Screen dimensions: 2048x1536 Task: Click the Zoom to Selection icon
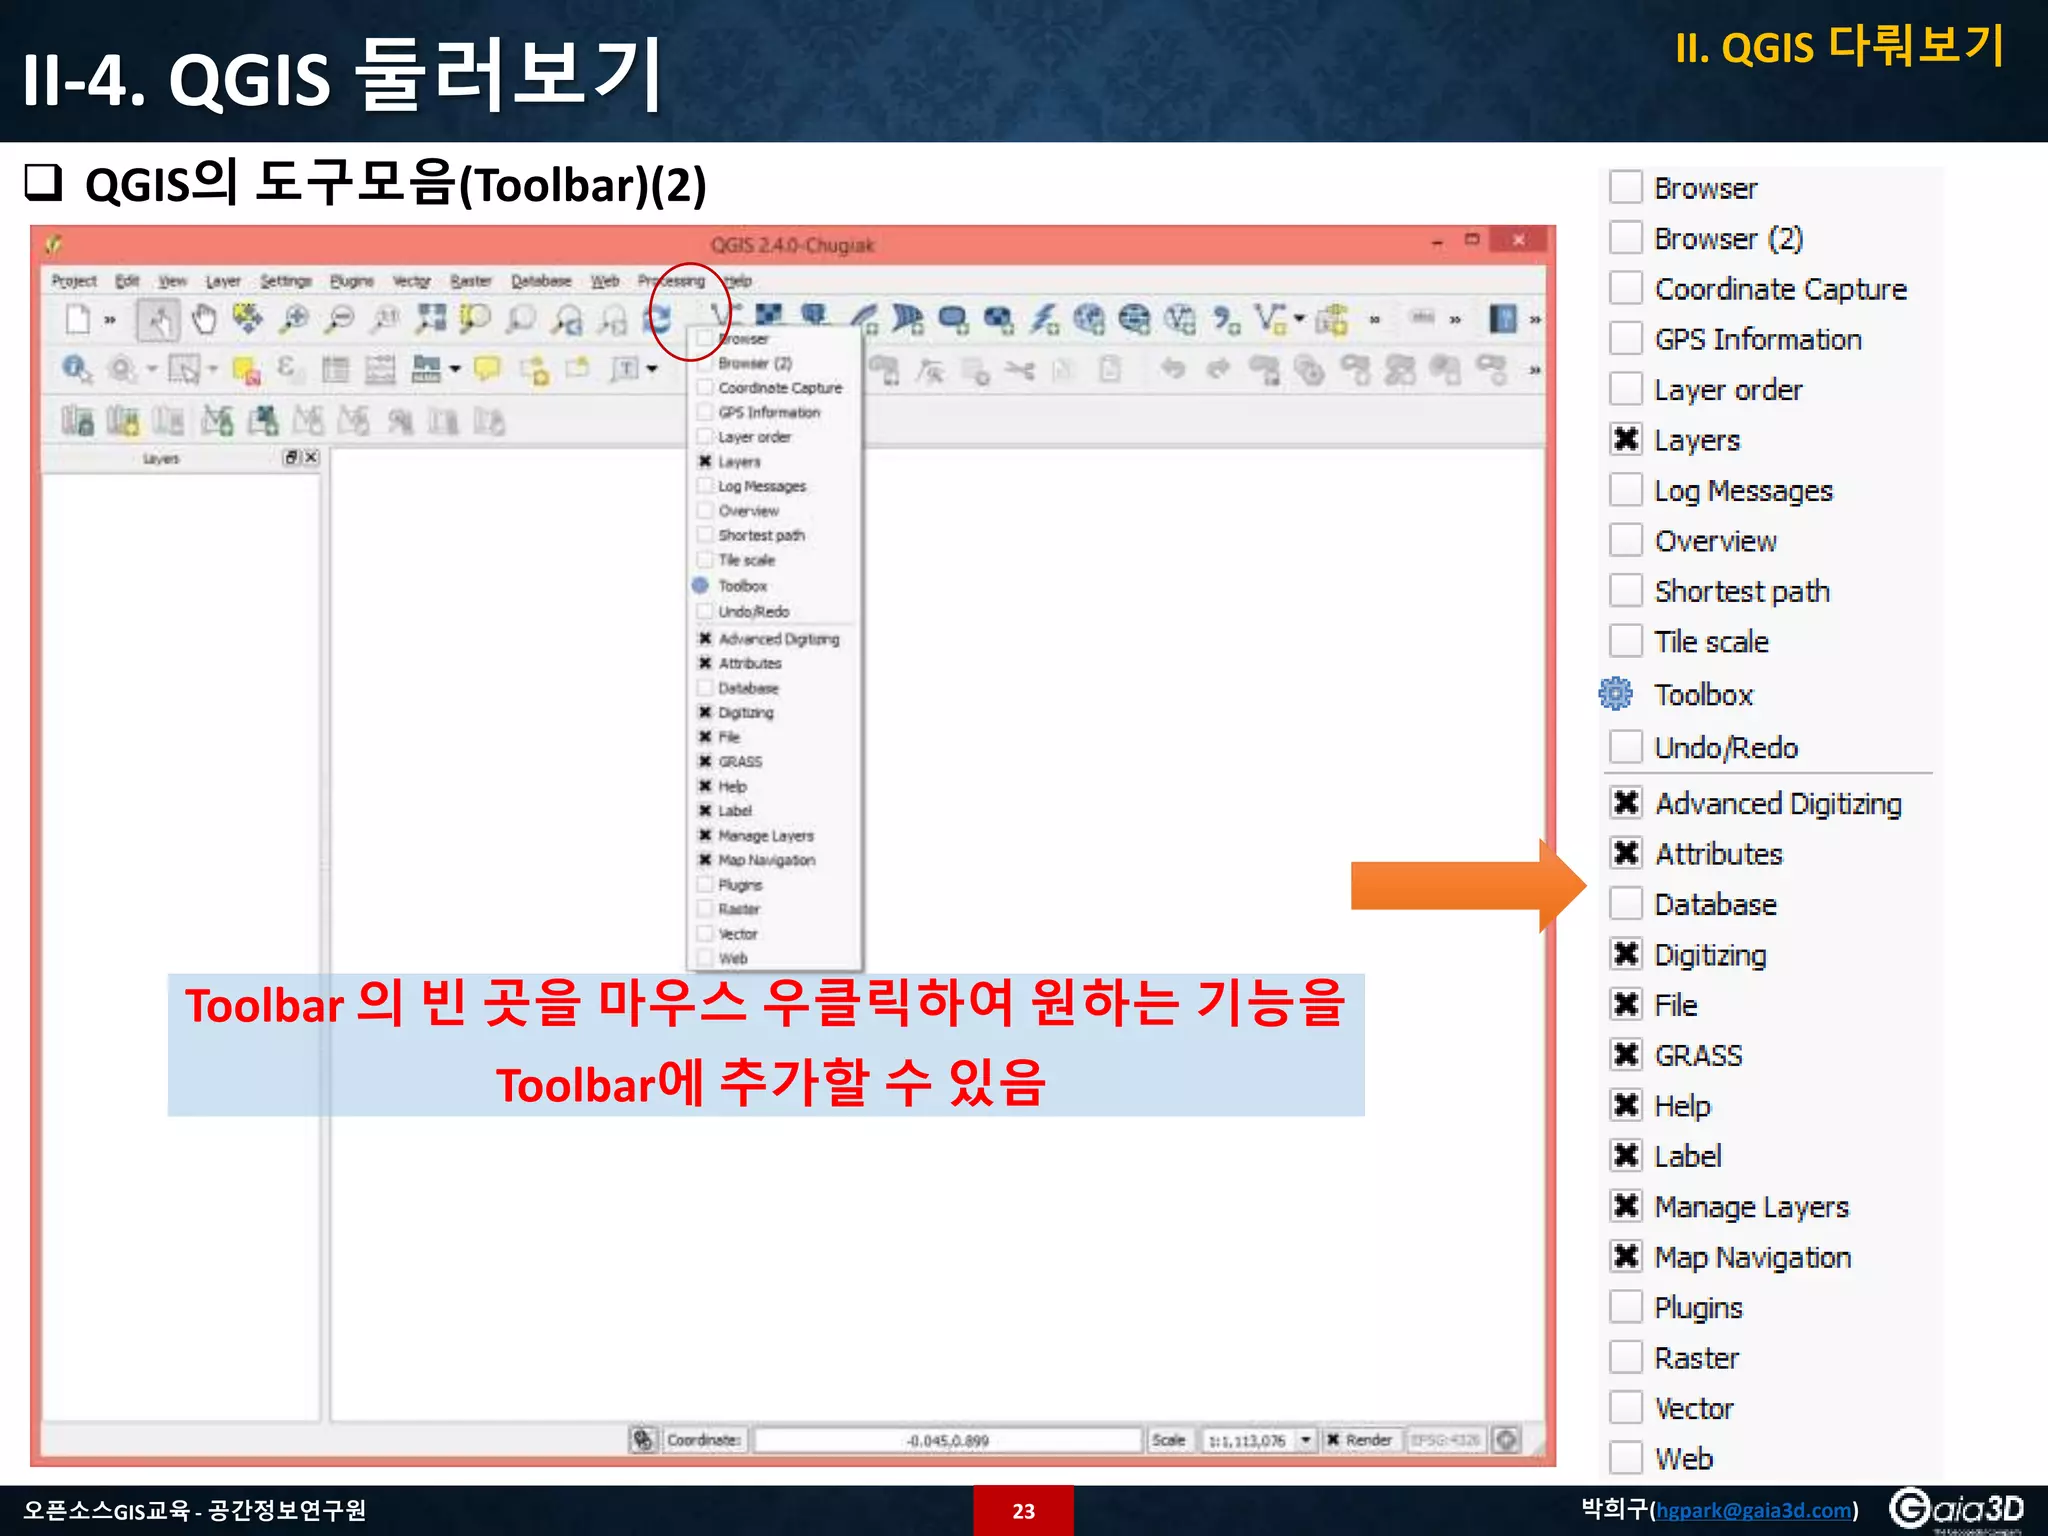click(476, 320)
